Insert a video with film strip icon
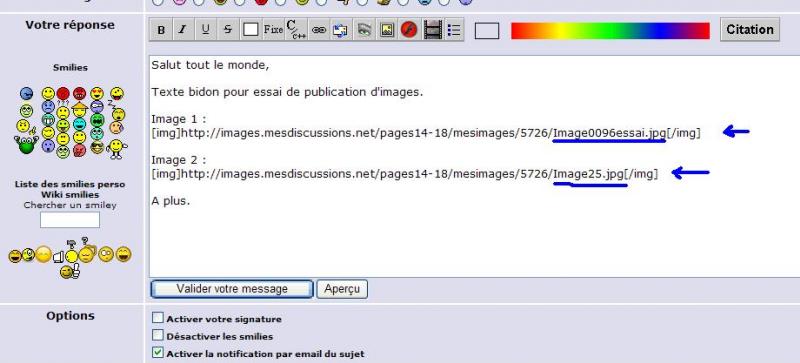This screenshot has height=363, width=800. click(x=433, y=30)
